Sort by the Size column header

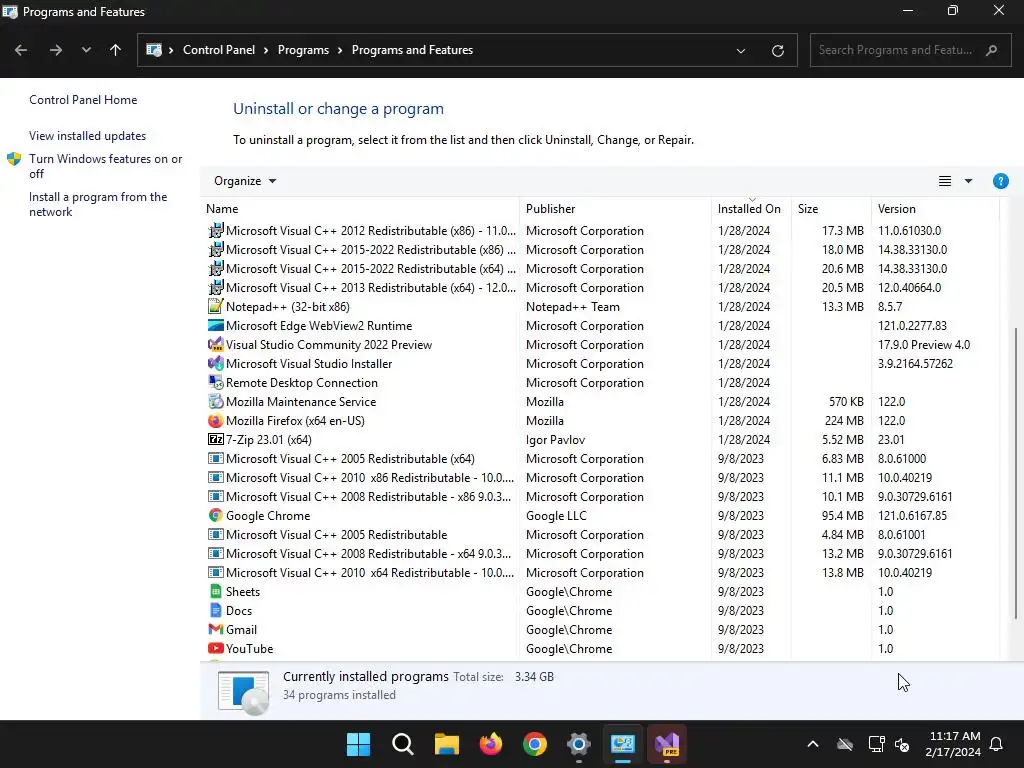tap(831, 209)
